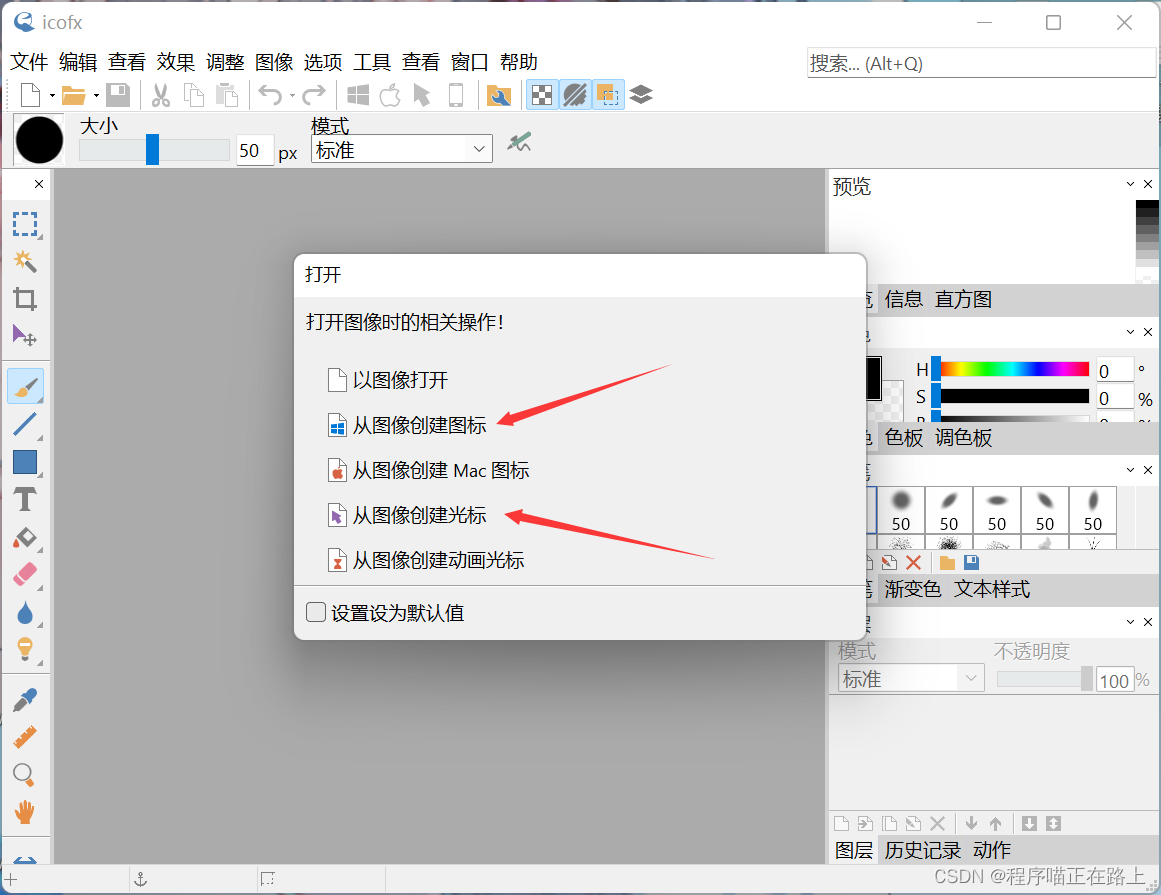Activate the Zoom magnifier tool
Image resolution: width=1161 pixels, height=895 pixels.
[x=26, y=774]
